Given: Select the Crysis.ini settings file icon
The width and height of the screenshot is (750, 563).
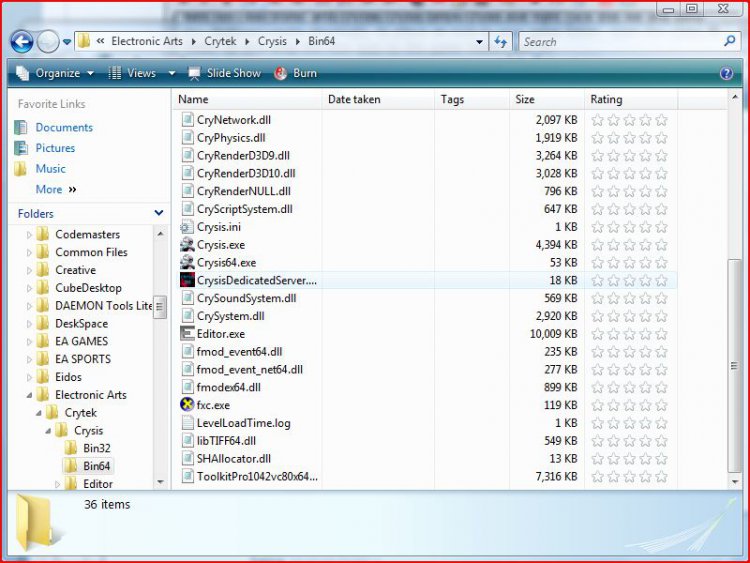Looking at the screenshot, I should point(187,227).
